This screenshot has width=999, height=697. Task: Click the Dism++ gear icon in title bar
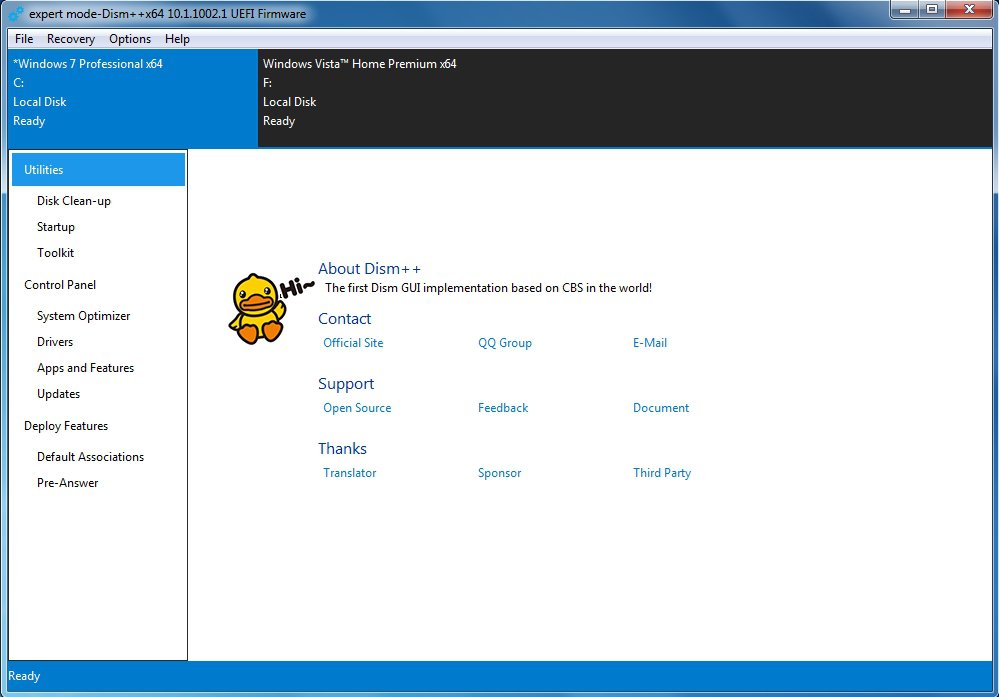16,13
